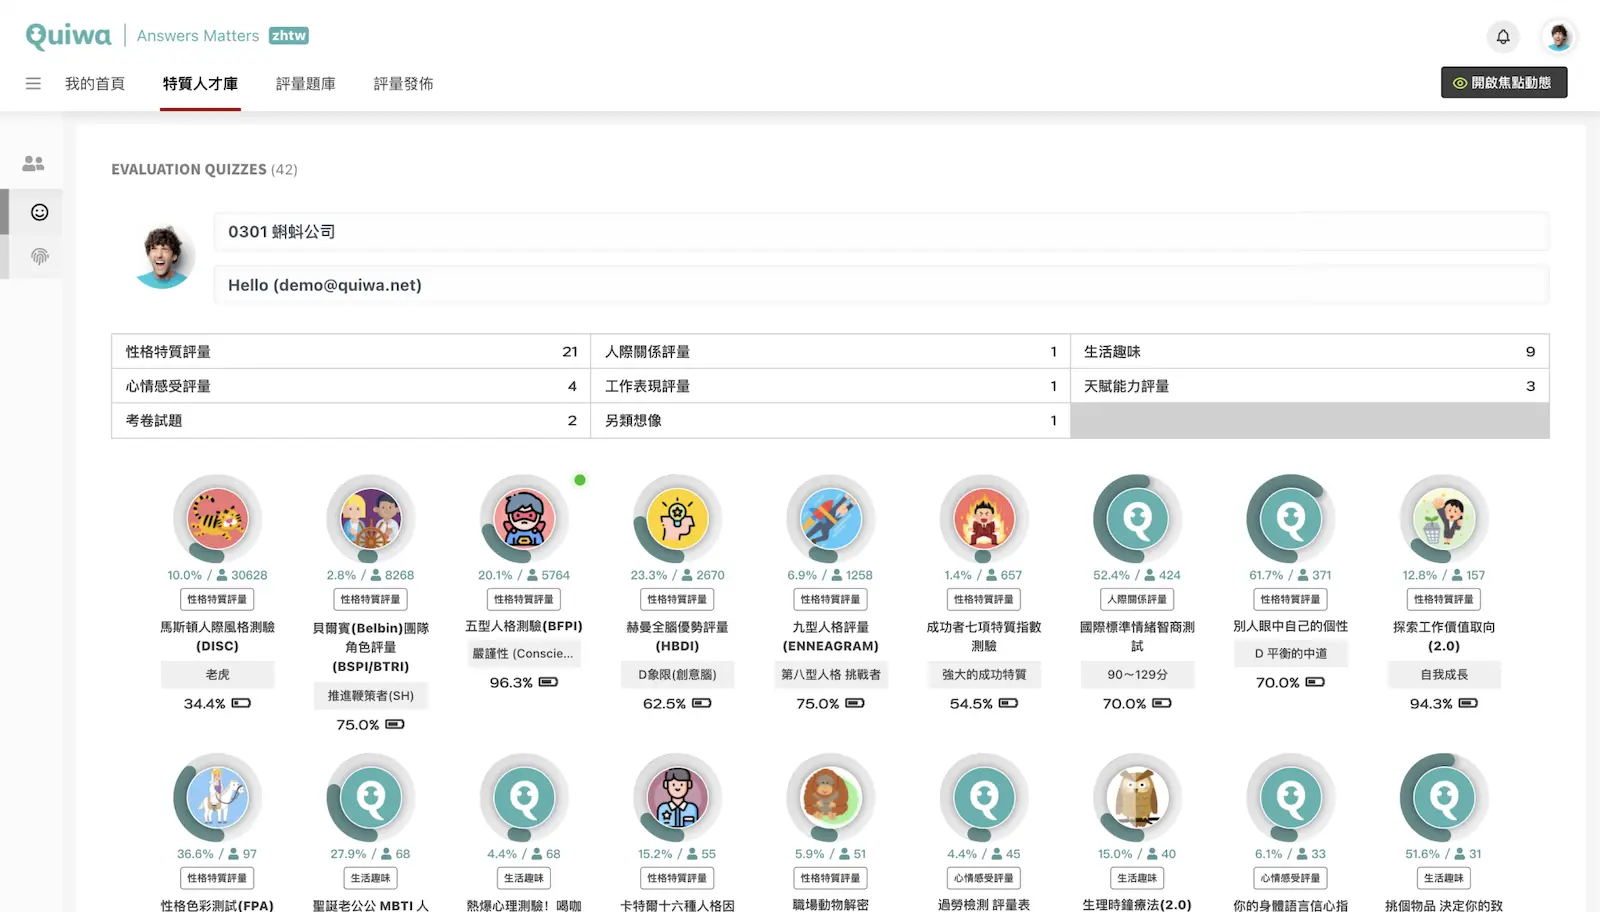Screen dimensions: 1600x912
Task: Go to 我的首頁 tab
Action: [x=95, y=84]
